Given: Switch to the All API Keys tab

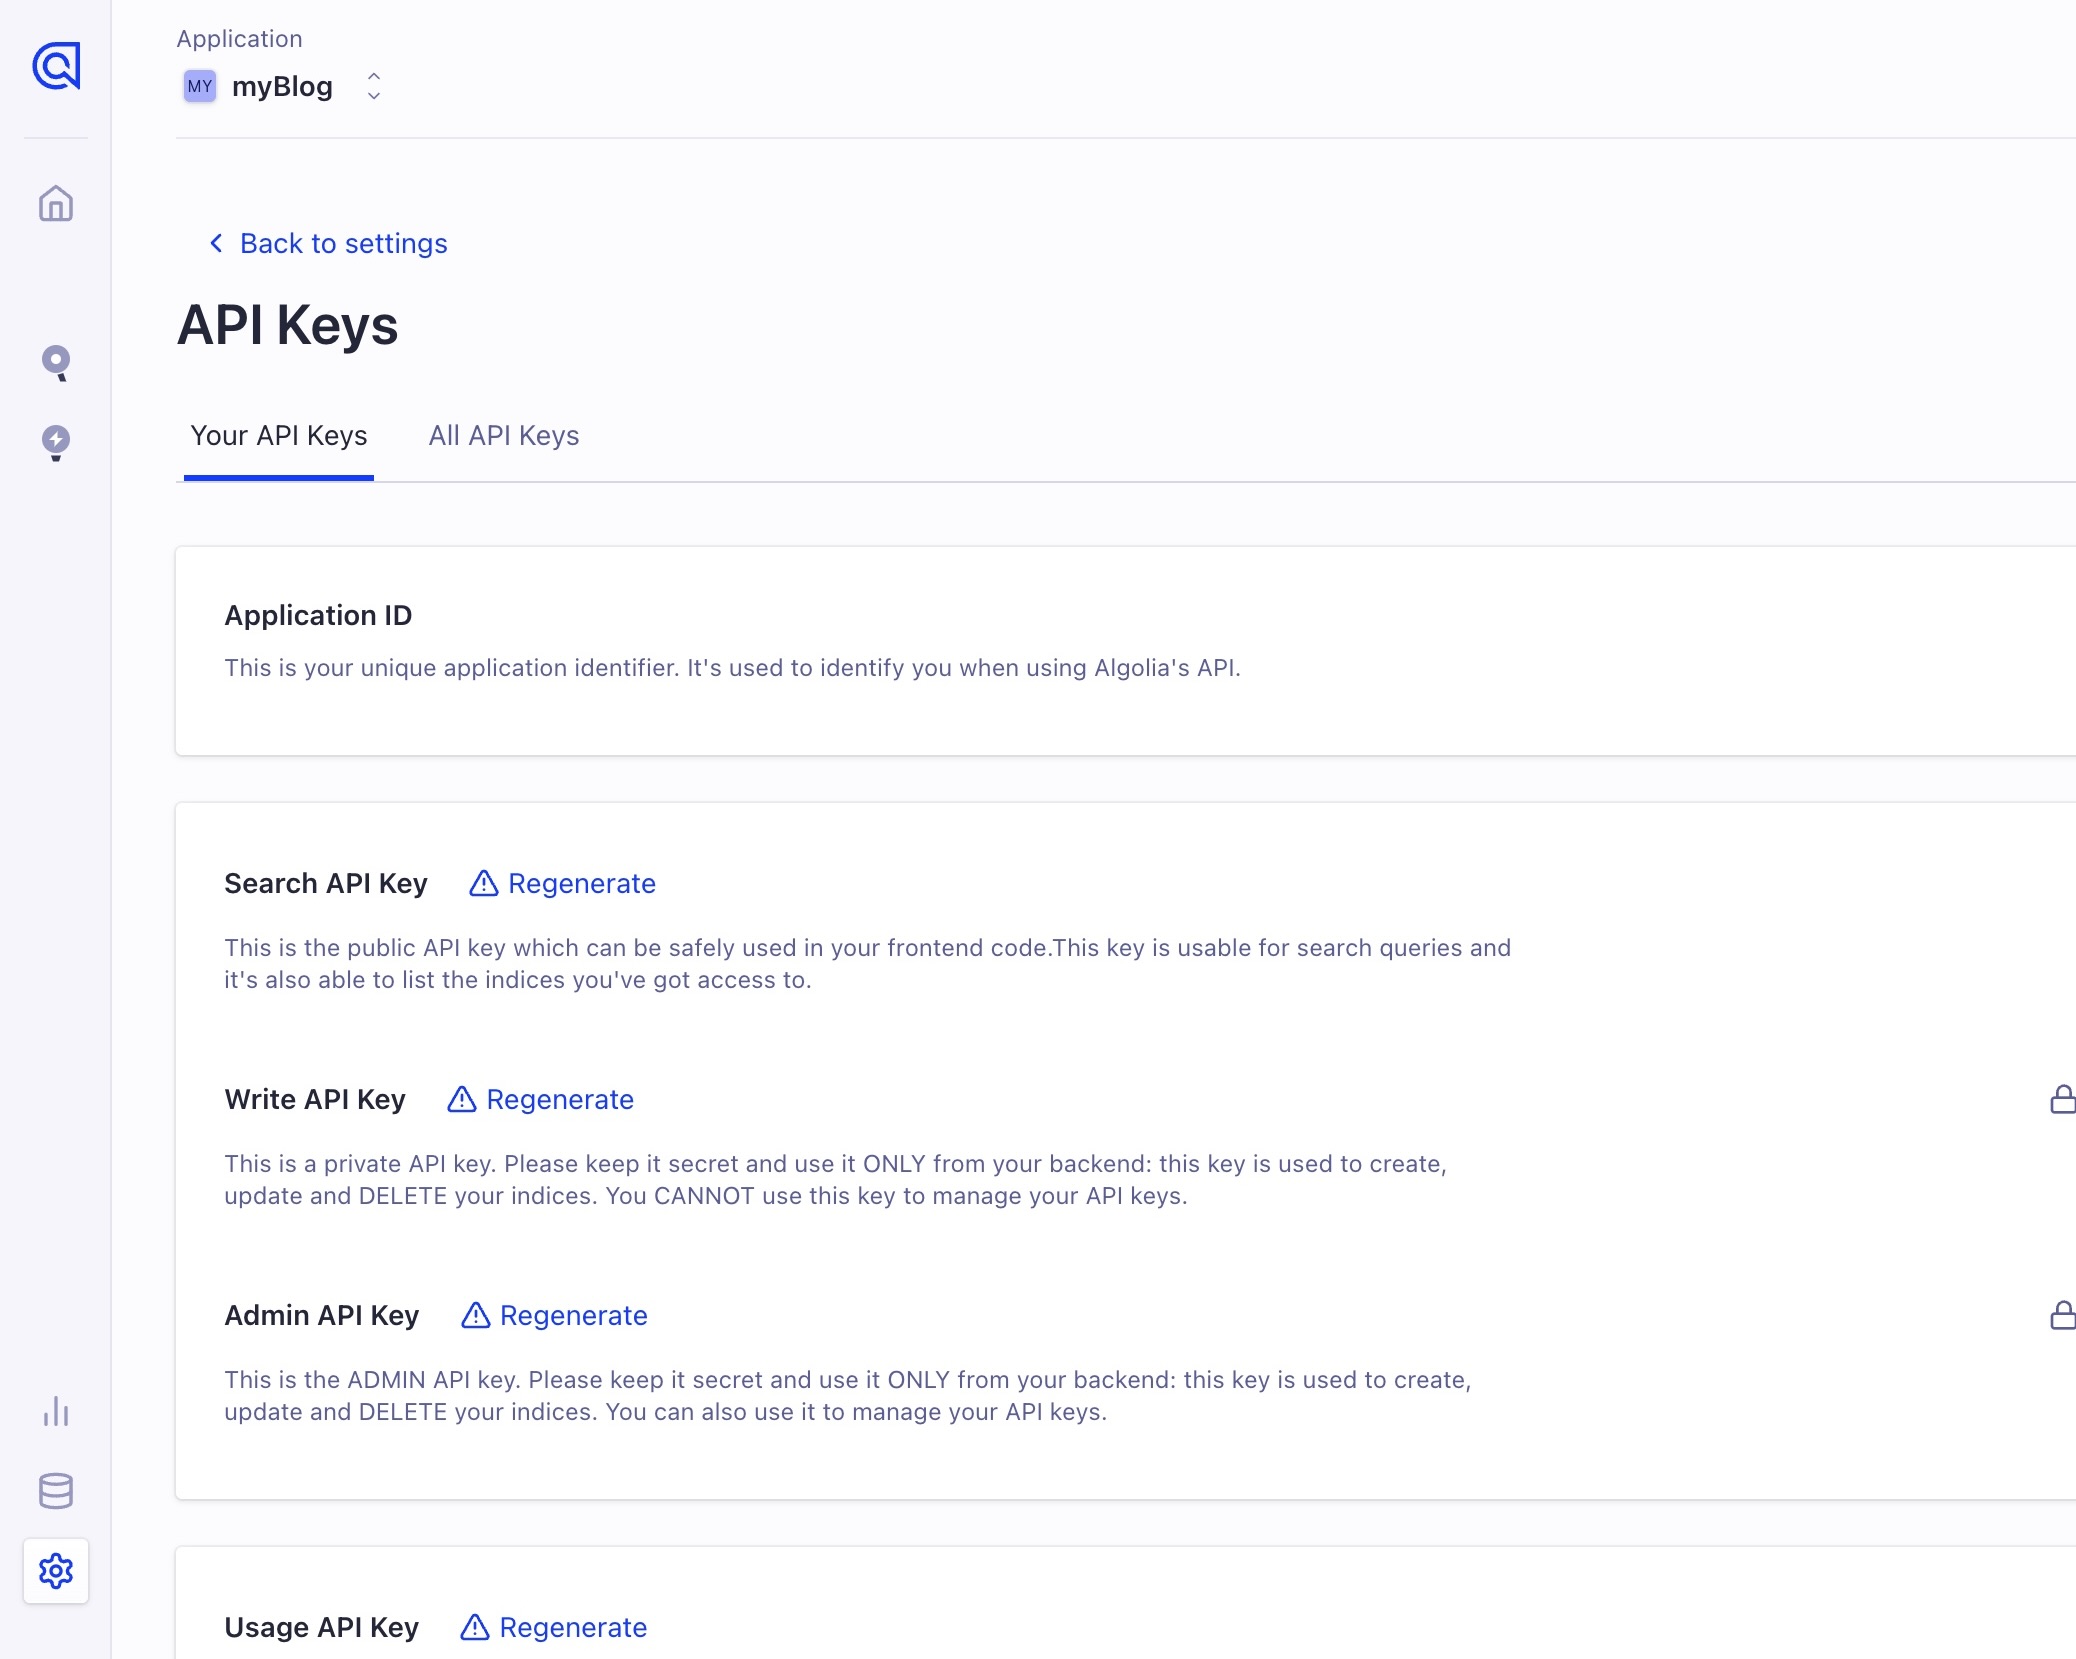Looking at the screenshot, I should click(504, 436).
